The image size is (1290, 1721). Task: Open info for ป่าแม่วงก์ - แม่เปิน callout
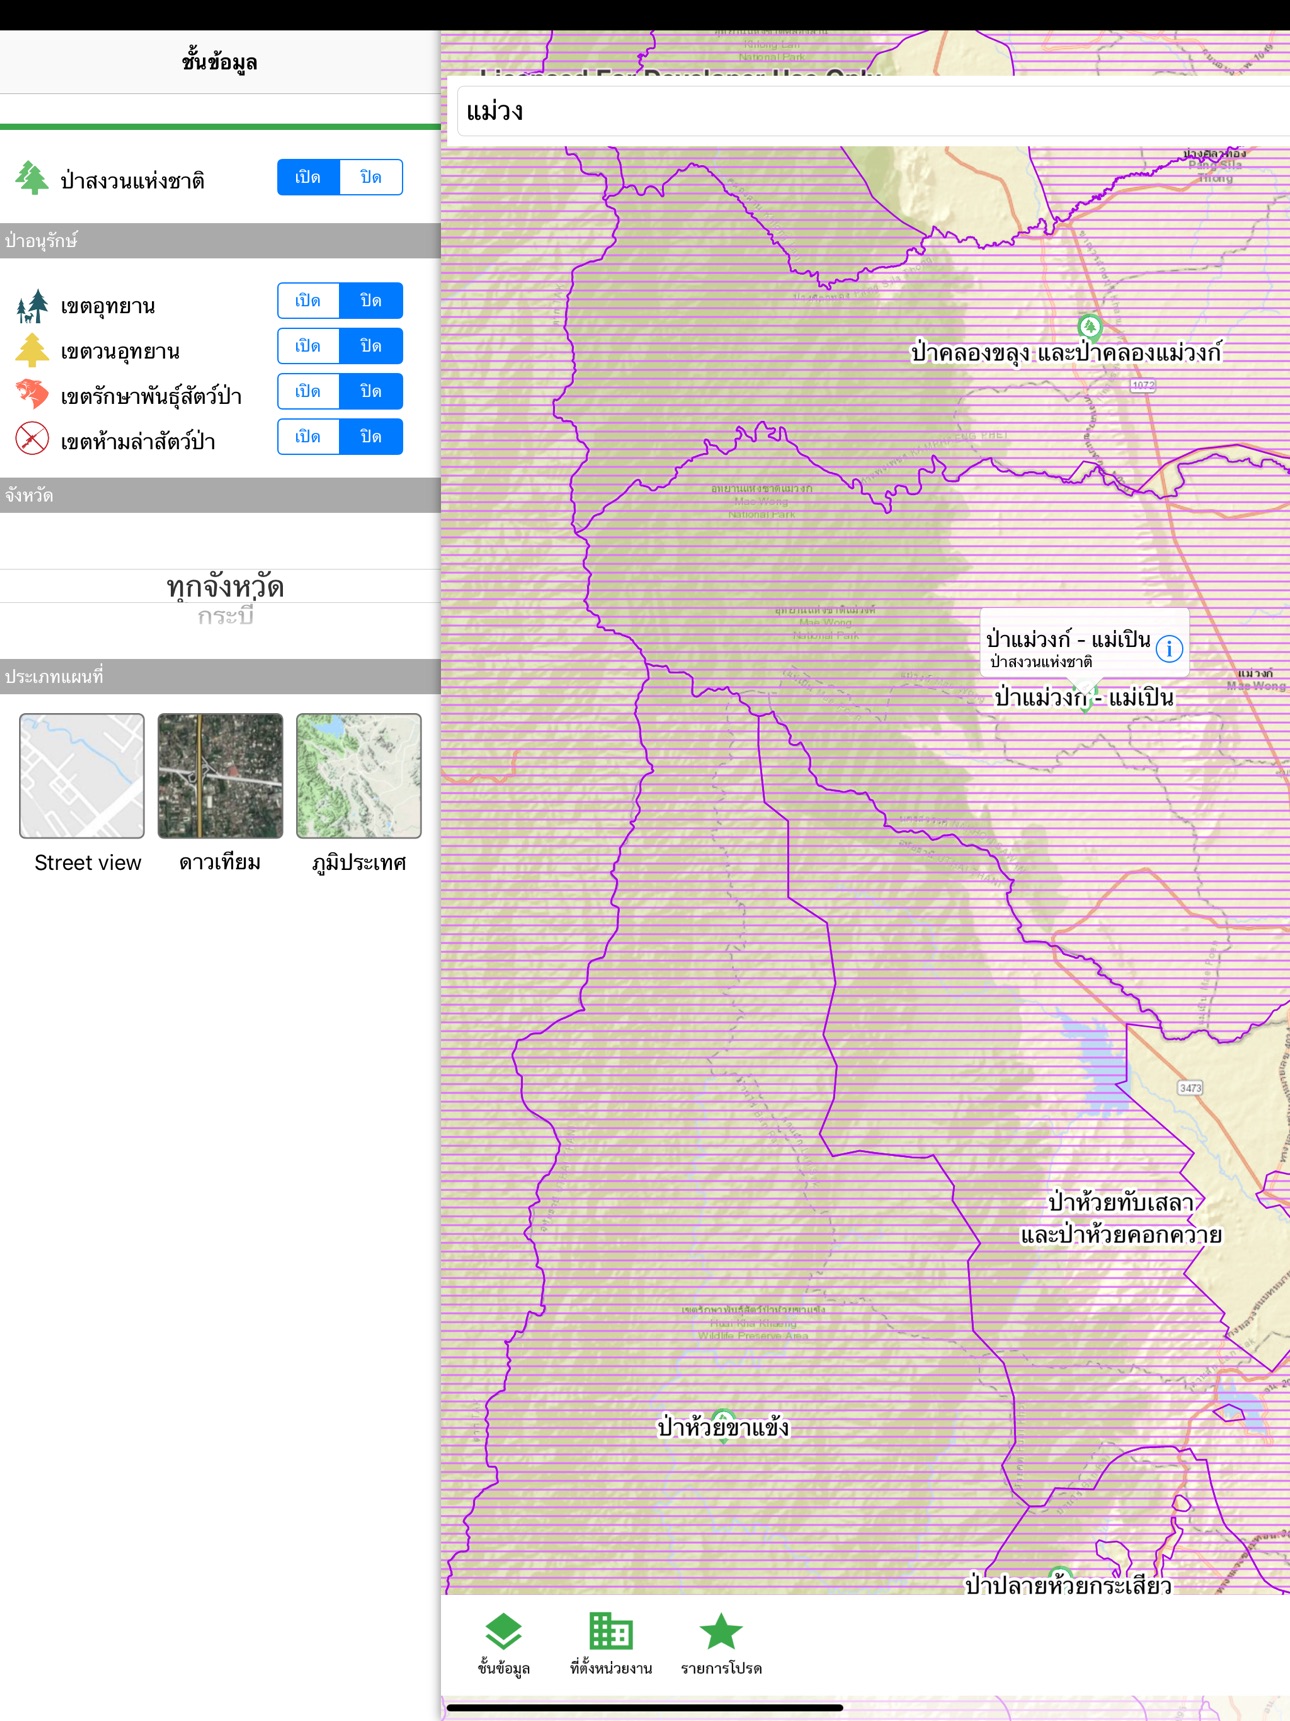(1169, 649)
